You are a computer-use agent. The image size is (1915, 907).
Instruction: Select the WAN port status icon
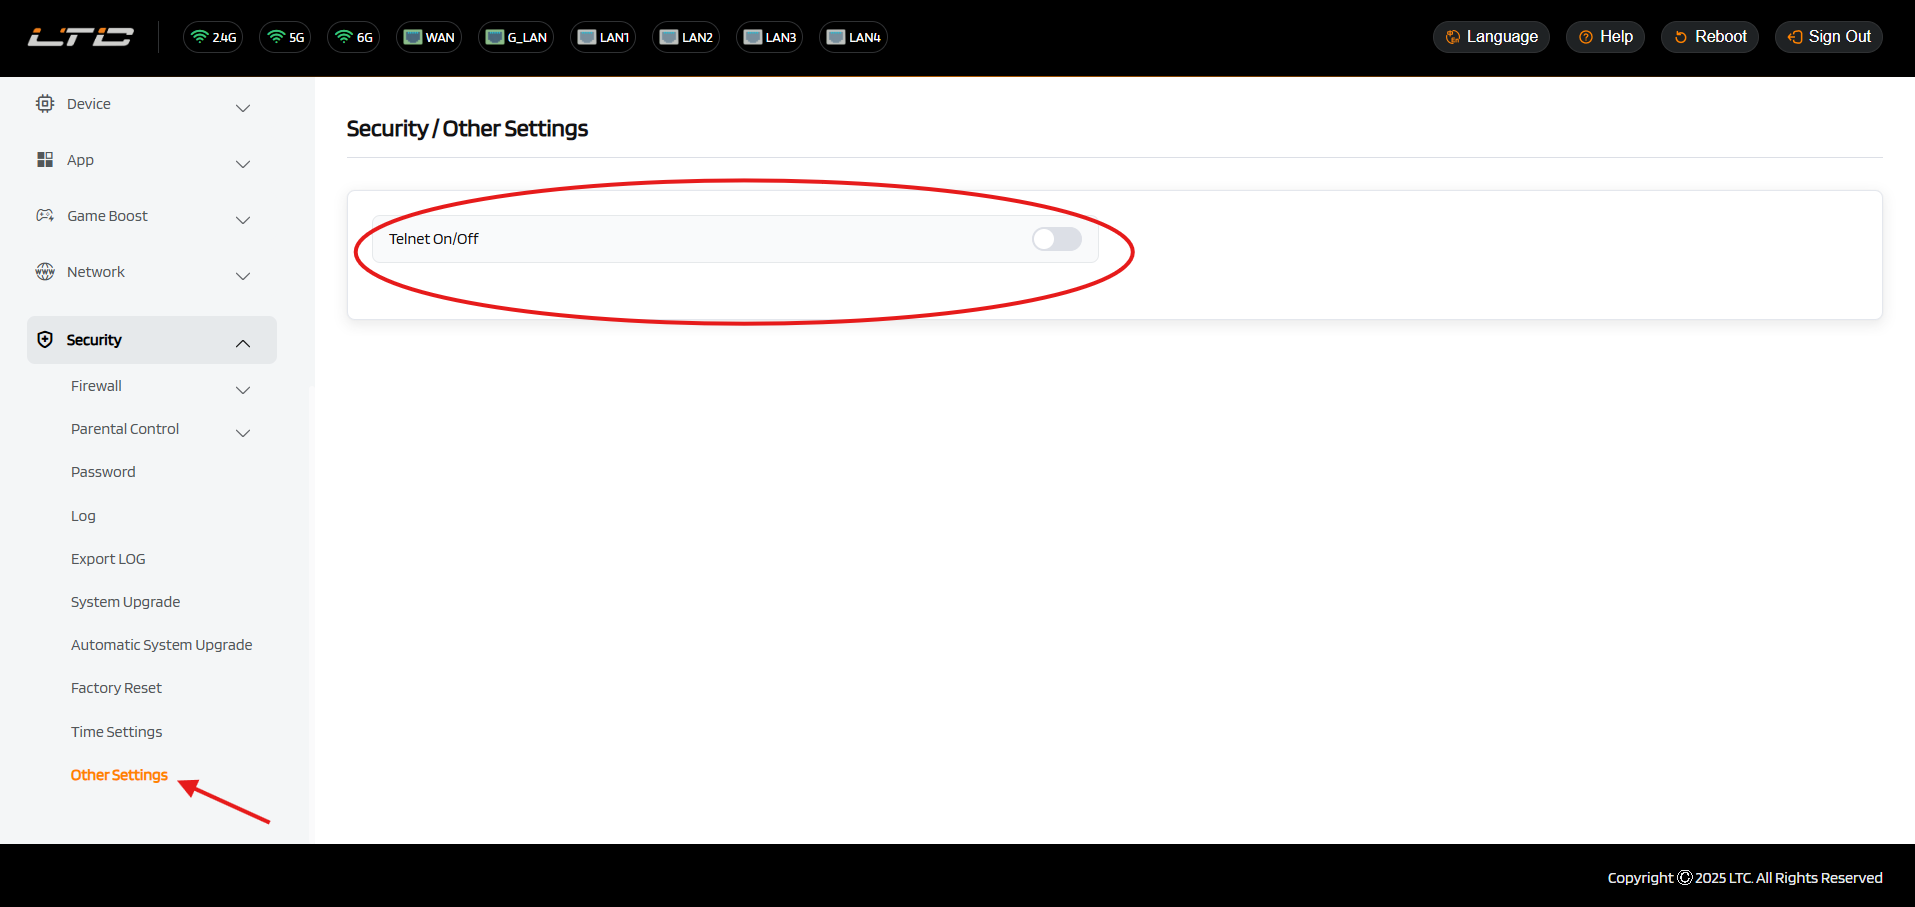click(429, 37)
